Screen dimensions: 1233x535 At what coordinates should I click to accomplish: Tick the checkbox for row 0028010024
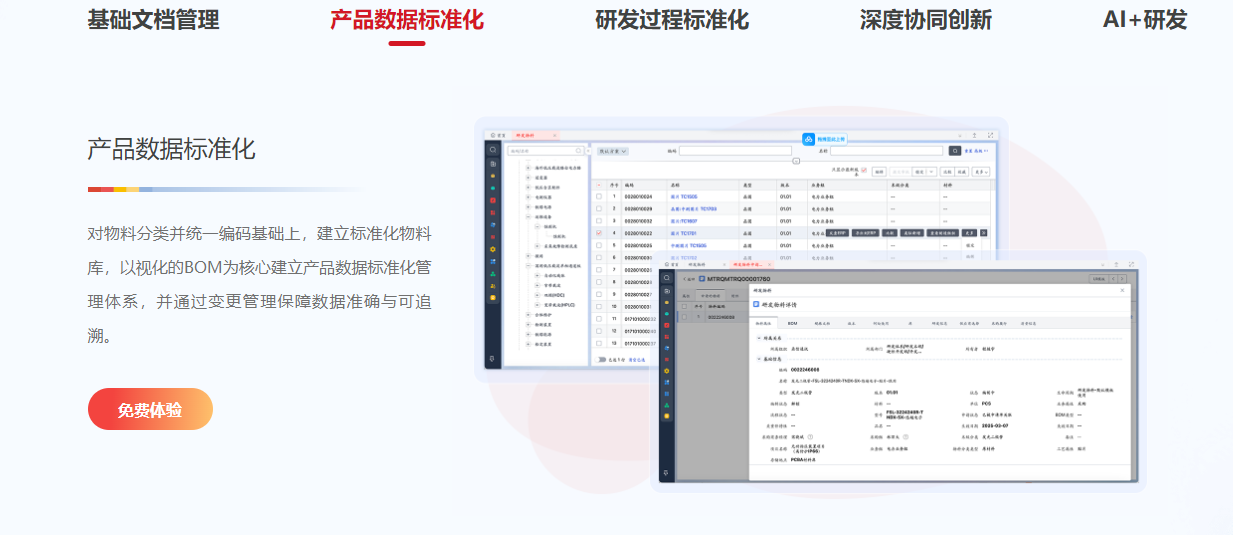coord(599,197)
